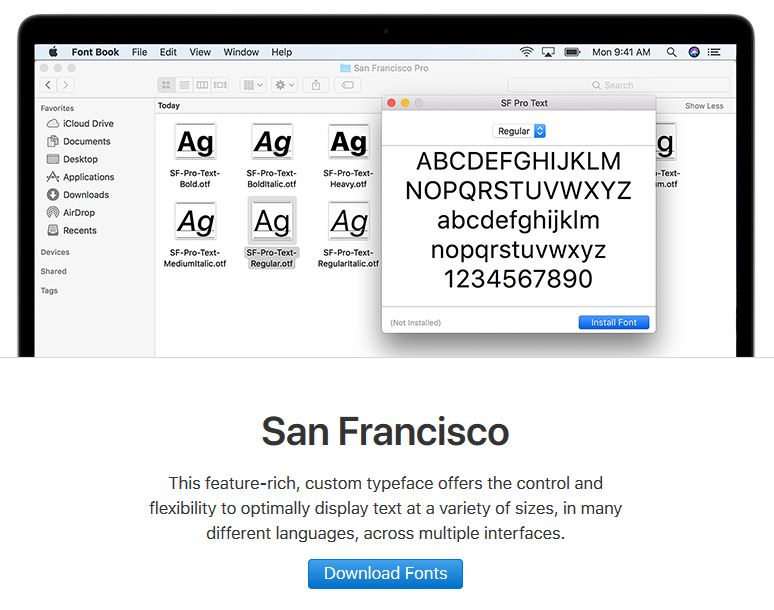The height and width of the screenshot is (610, 774).
Task: Click the menu bar clock Mon 9:41 AM
Action: (621, 52)
